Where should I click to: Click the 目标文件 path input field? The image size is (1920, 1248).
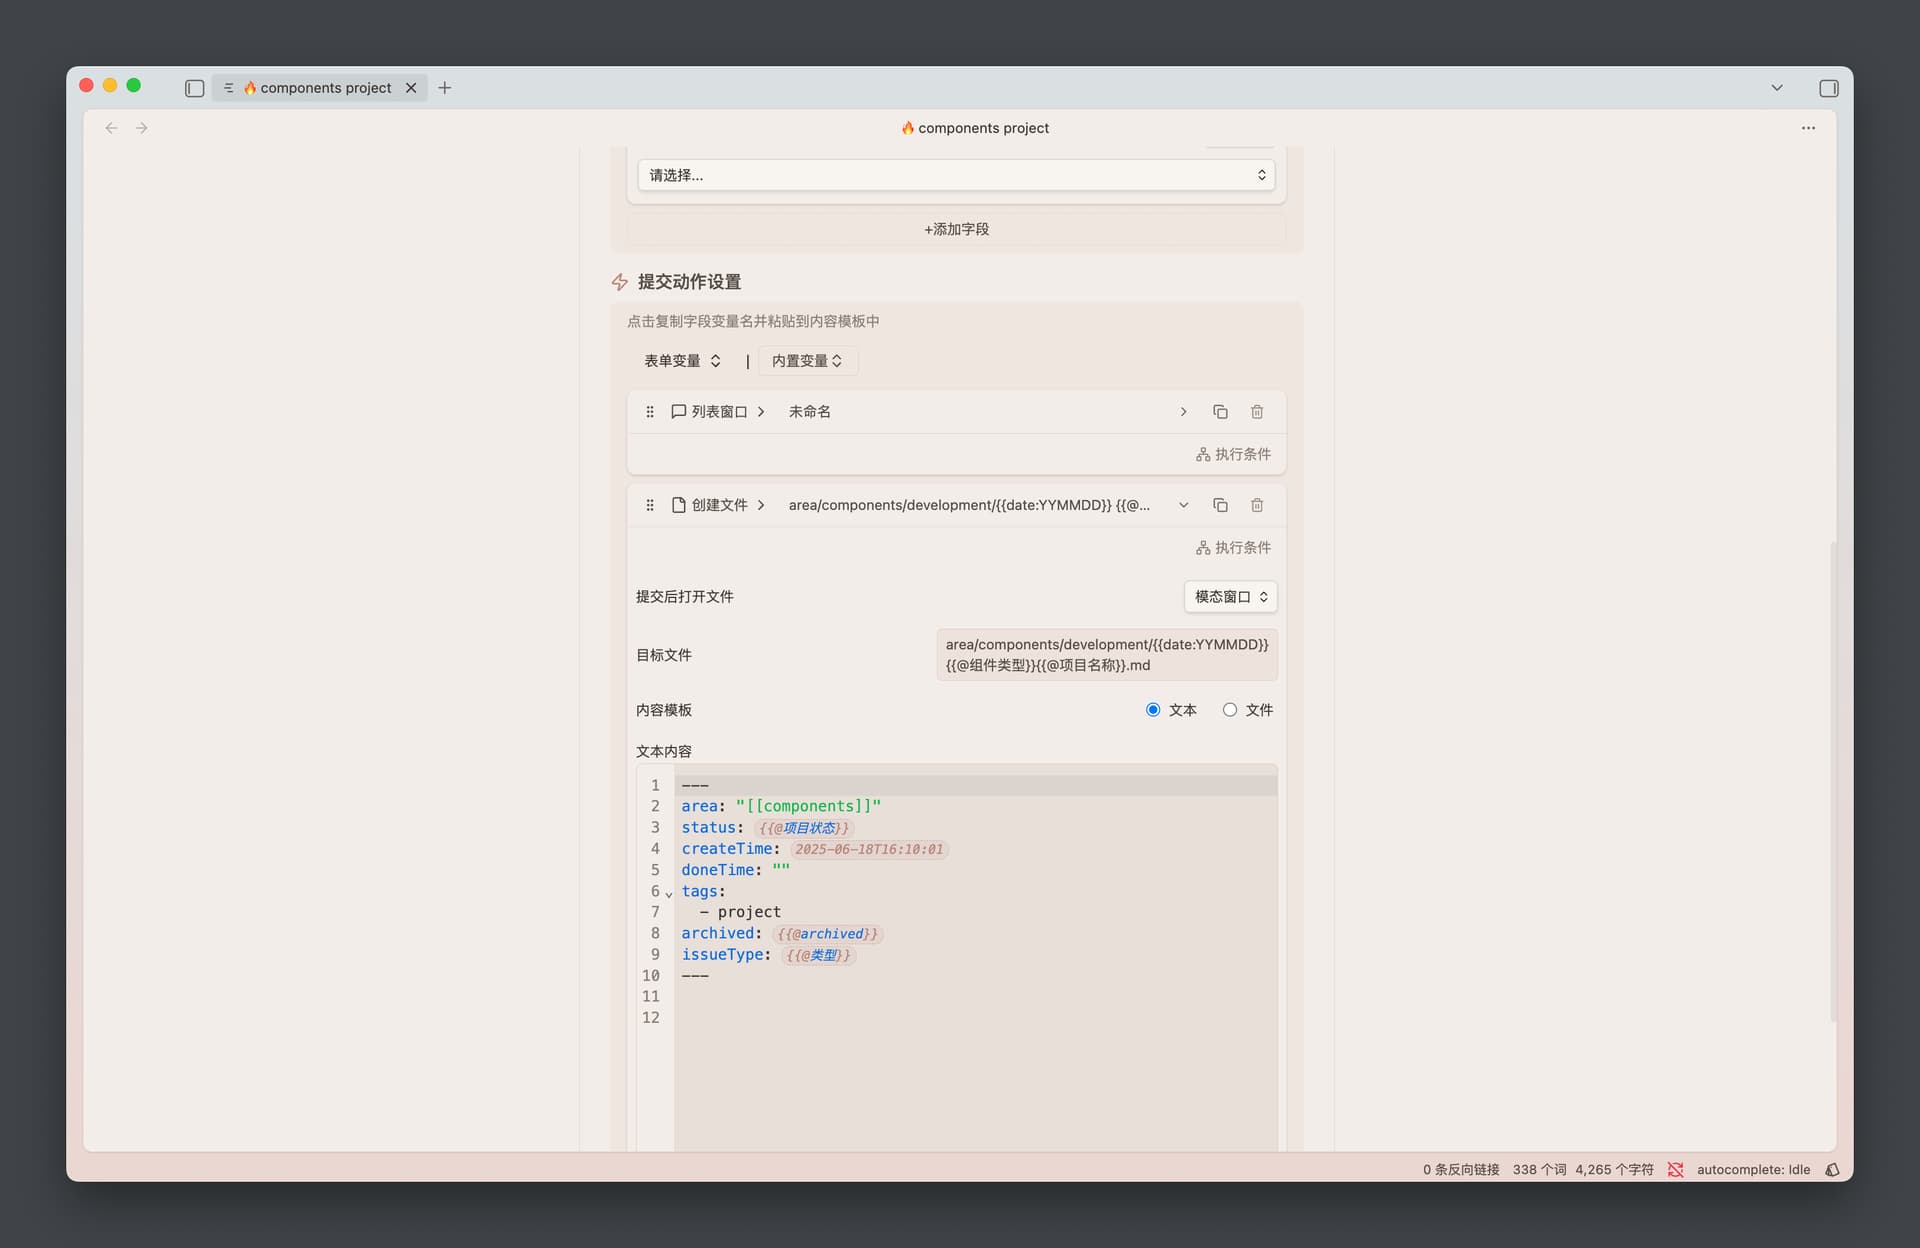tap(1106, 655)
